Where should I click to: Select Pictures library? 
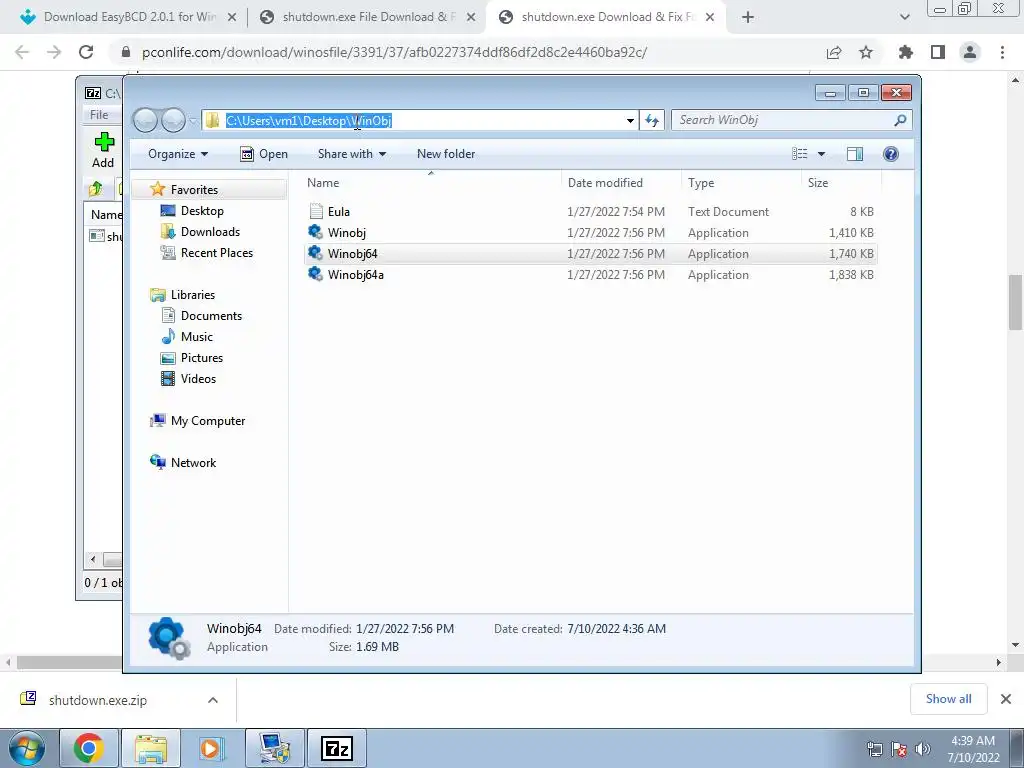click(x=202, y=357)
